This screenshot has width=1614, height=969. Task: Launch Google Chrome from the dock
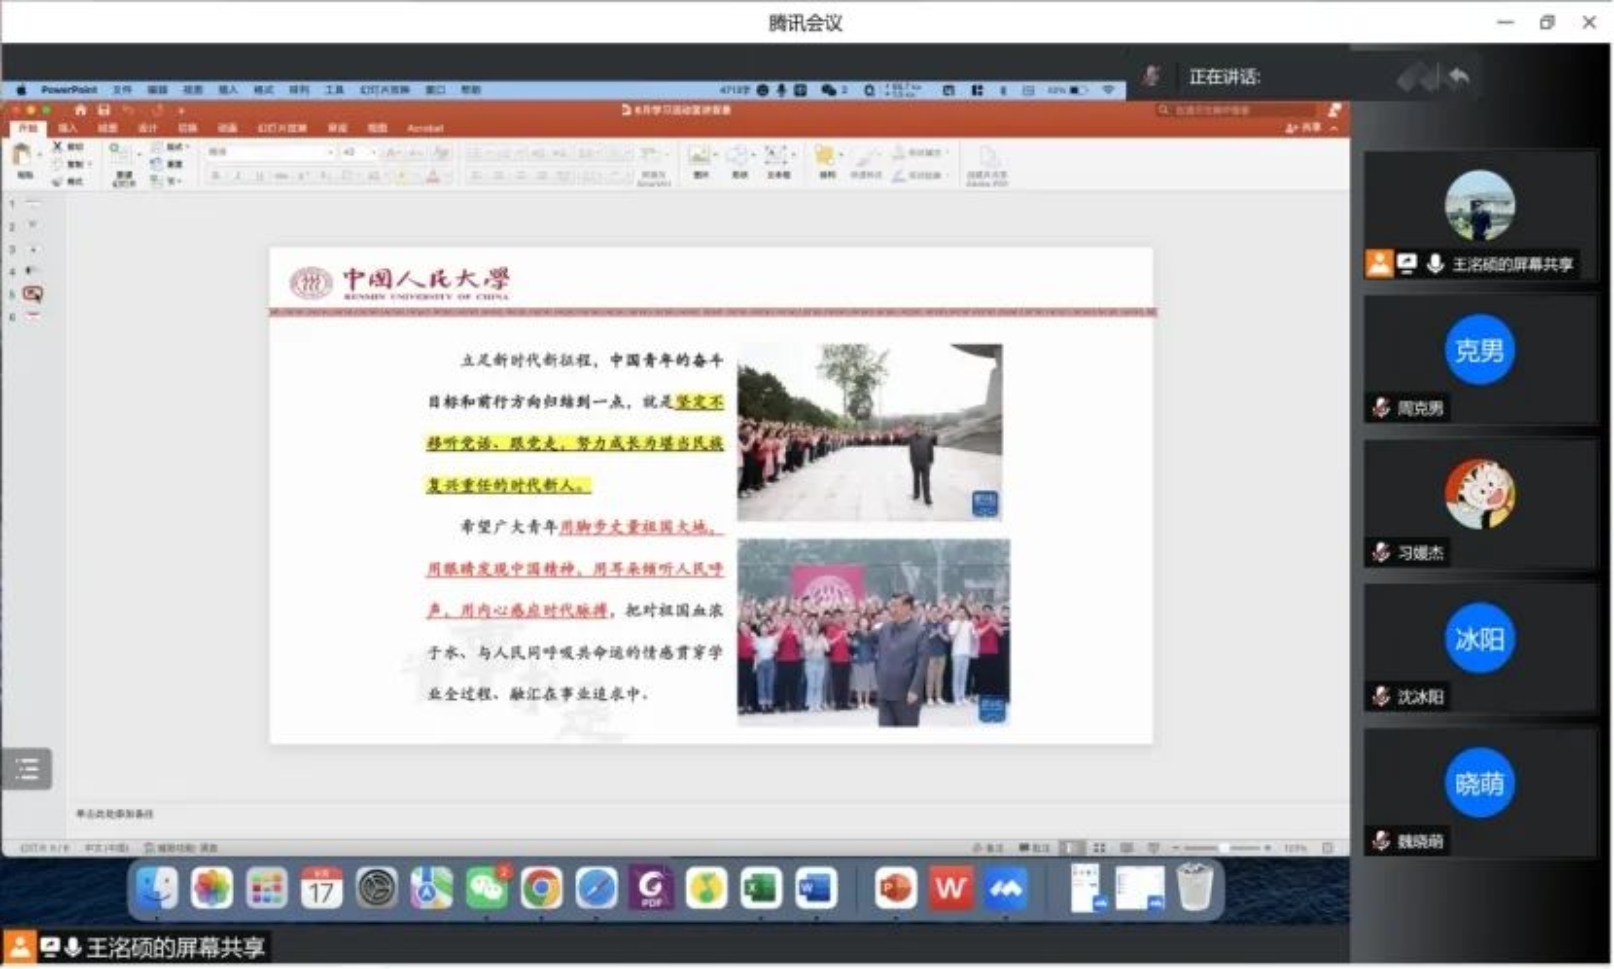click(541, 888)
